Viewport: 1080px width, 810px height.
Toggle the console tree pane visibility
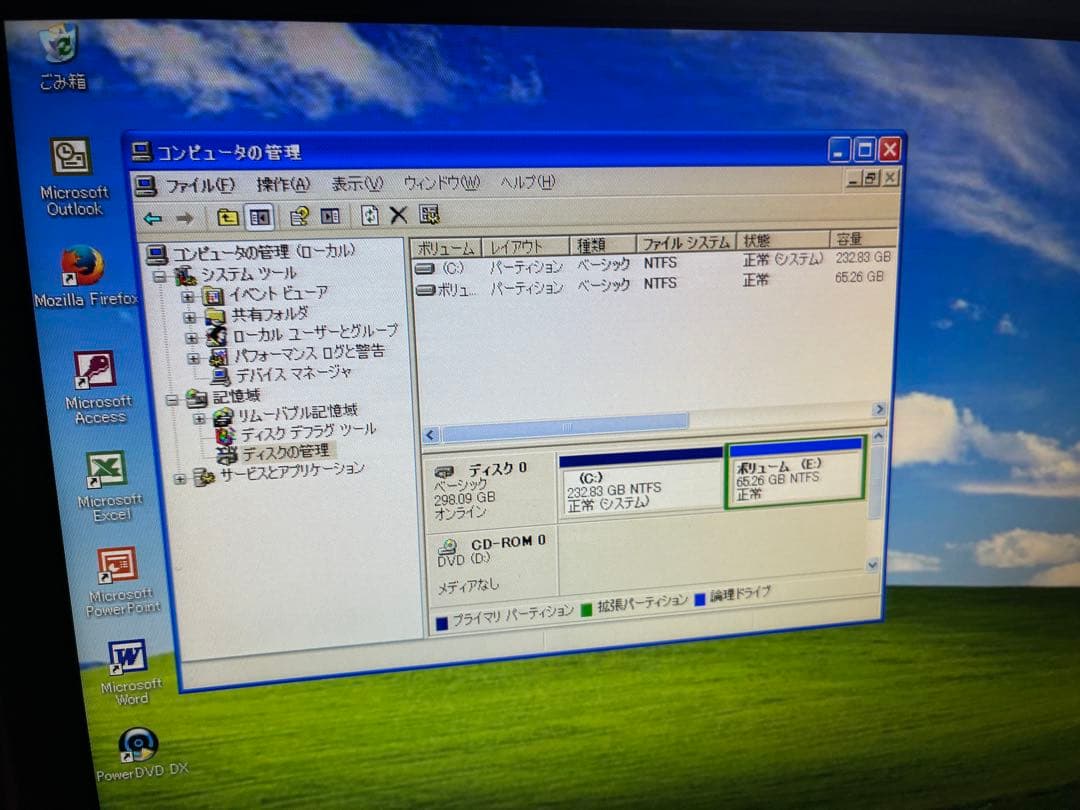[x=258, y=216]
